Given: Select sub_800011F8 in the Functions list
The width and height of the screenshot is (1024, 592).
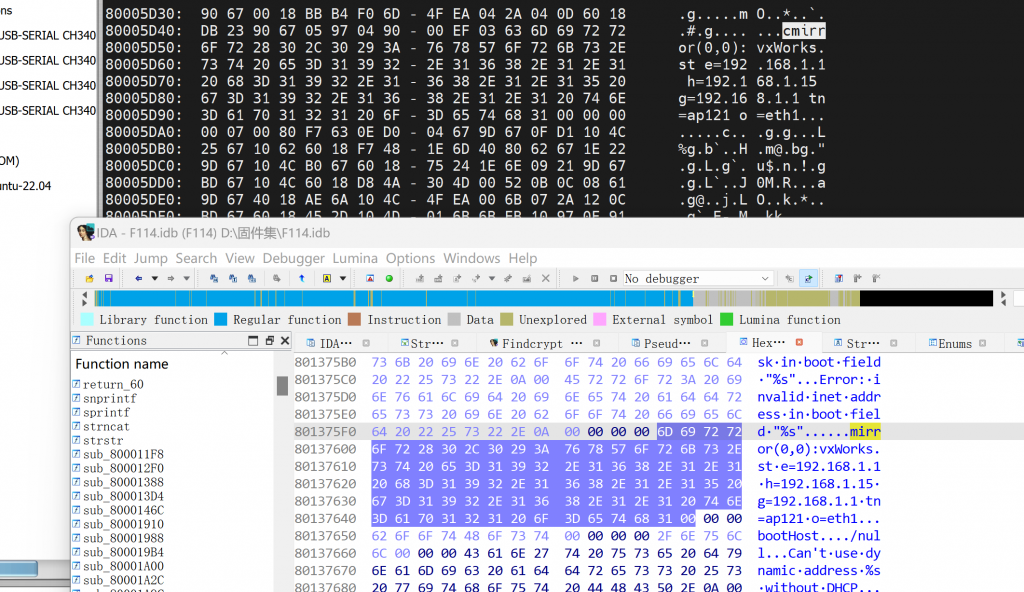Looking at the screenshot, I should 123,454.
